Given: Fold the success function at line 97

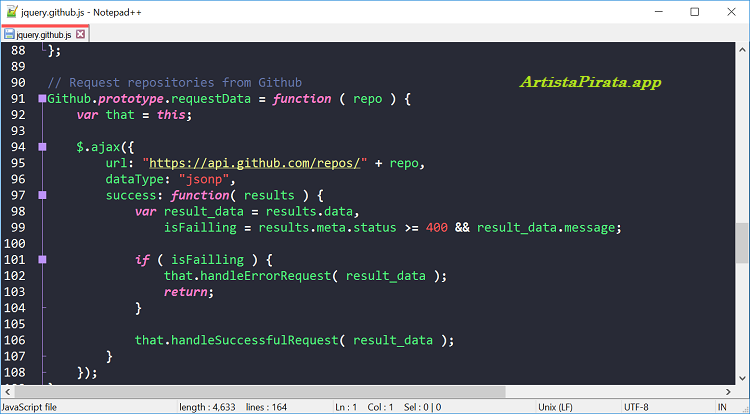Looking at the screenshot, I should coord(42,196).
